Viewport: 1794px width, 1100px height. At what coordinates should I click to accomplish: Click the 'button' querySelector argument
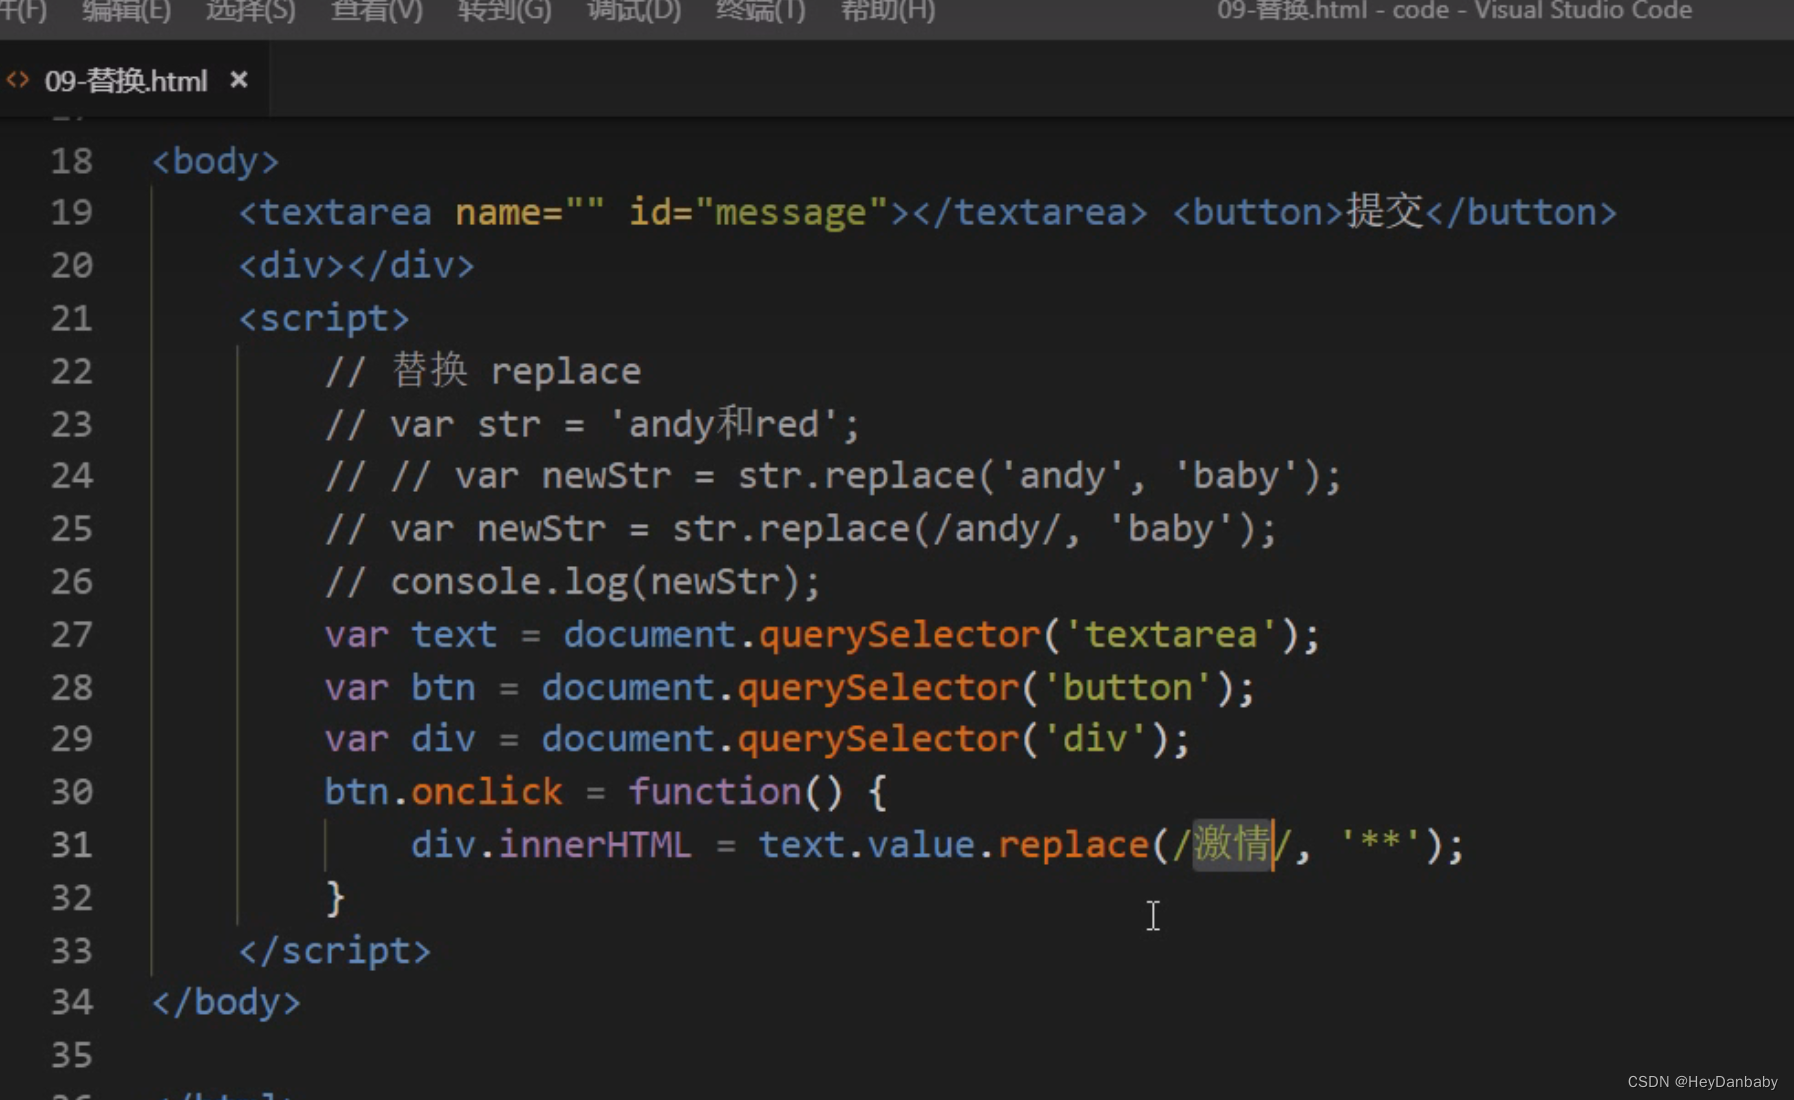[x=1127, y=687]
